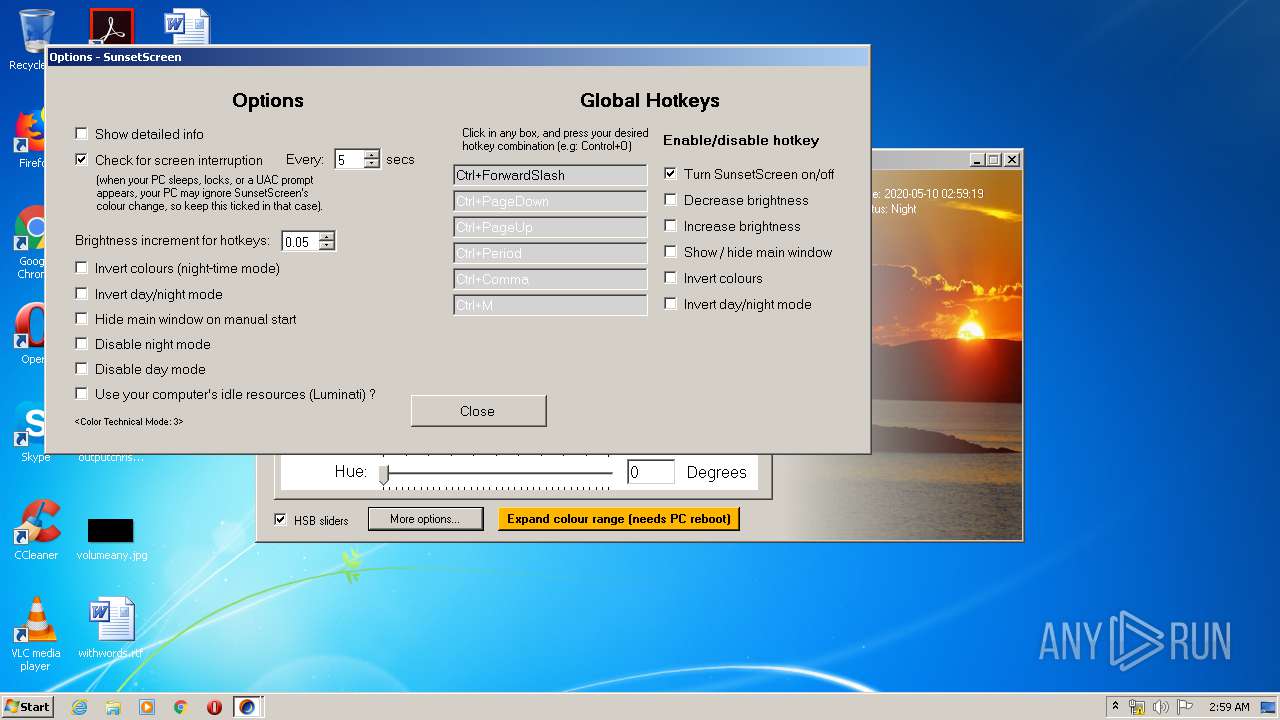Increase brightness increment spinner value

pos(326,237)
